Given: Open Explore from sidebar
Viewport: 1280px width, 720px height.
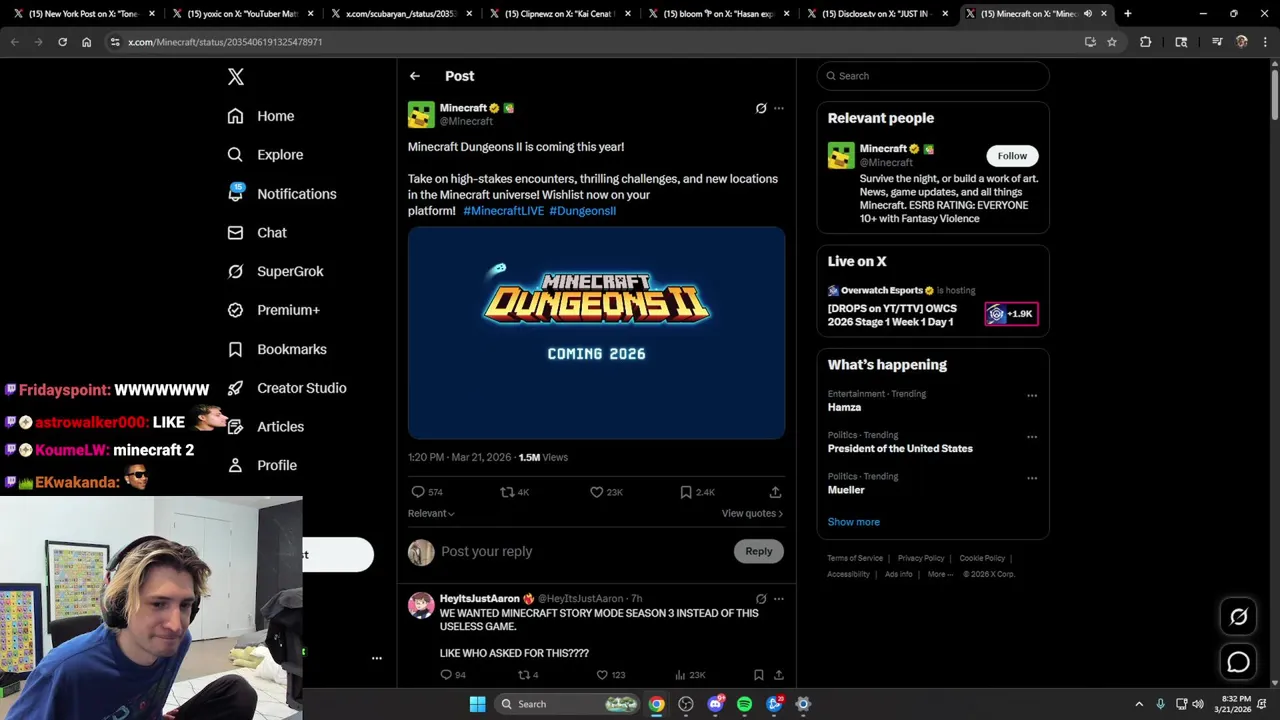Looking at the screenshot, I should 265,155.
